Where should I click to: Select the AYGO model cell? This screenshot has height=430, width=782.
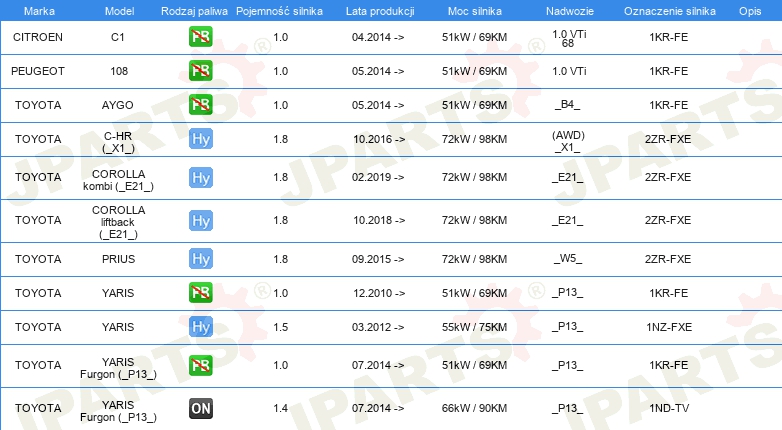pyautogui.click(x=118, y=105)
